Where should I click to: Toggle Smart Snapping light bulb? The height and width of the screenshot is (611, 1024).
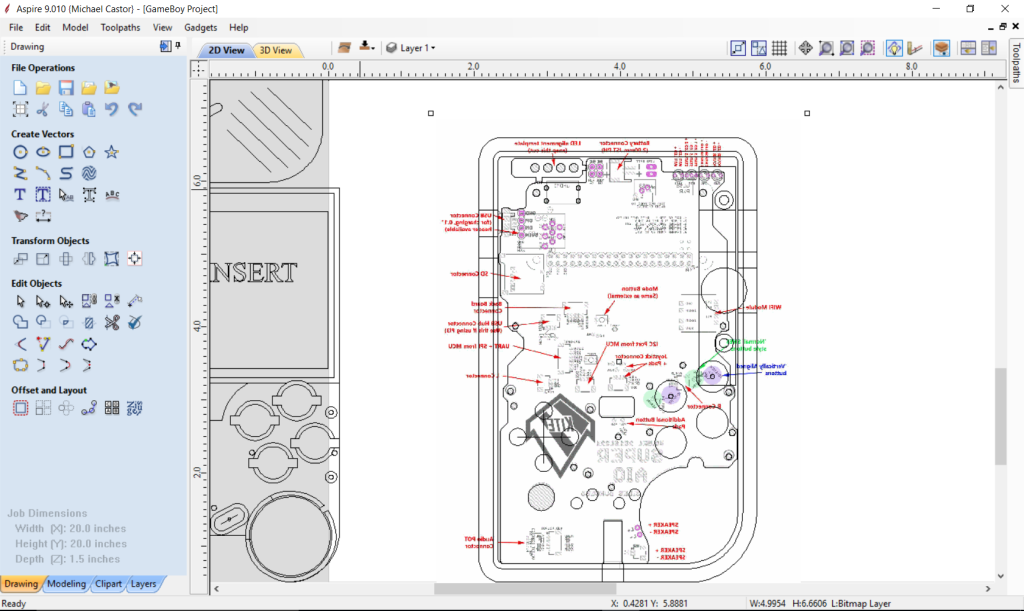click(894, 48)
